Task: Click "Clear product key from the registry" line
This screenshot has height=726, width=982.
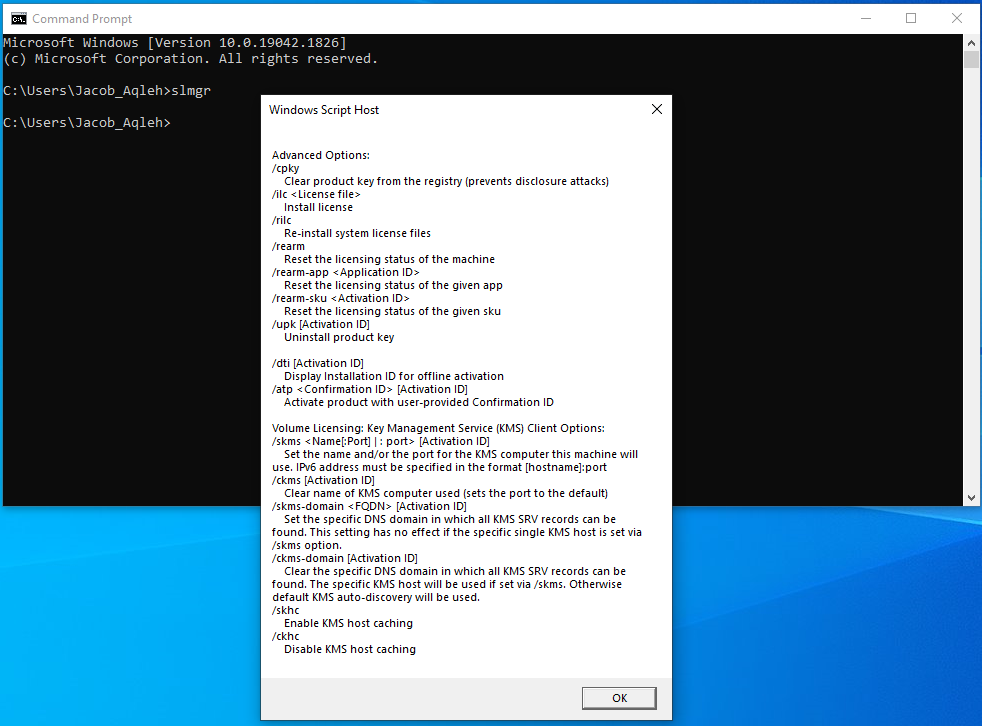Action: point(446,181)
